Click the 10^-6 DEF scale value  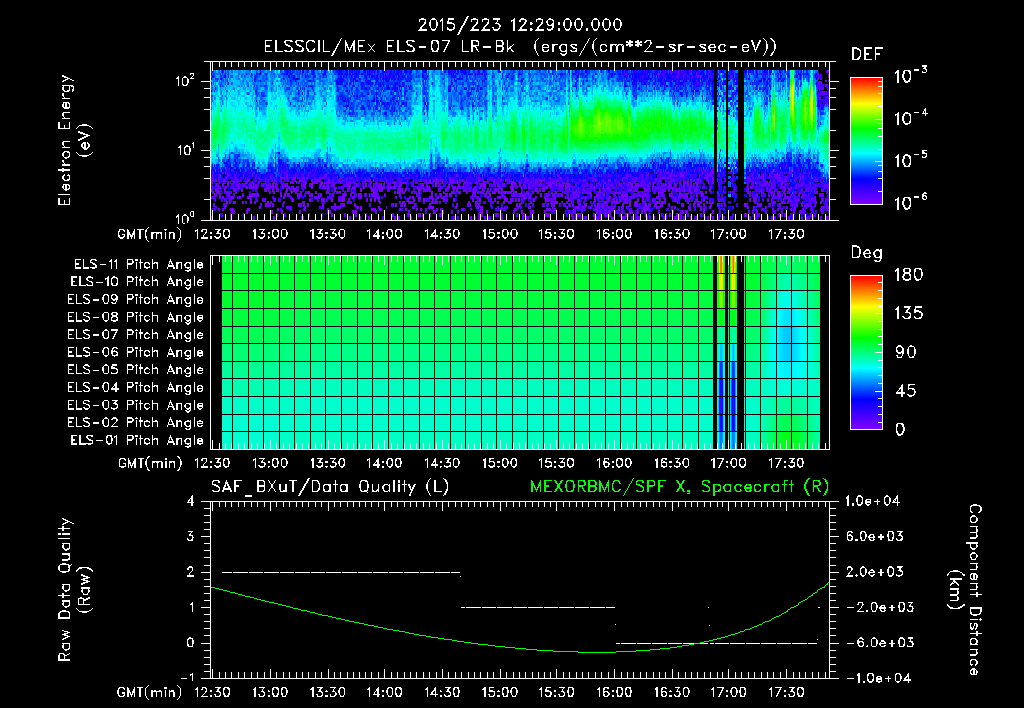(911, 202)
